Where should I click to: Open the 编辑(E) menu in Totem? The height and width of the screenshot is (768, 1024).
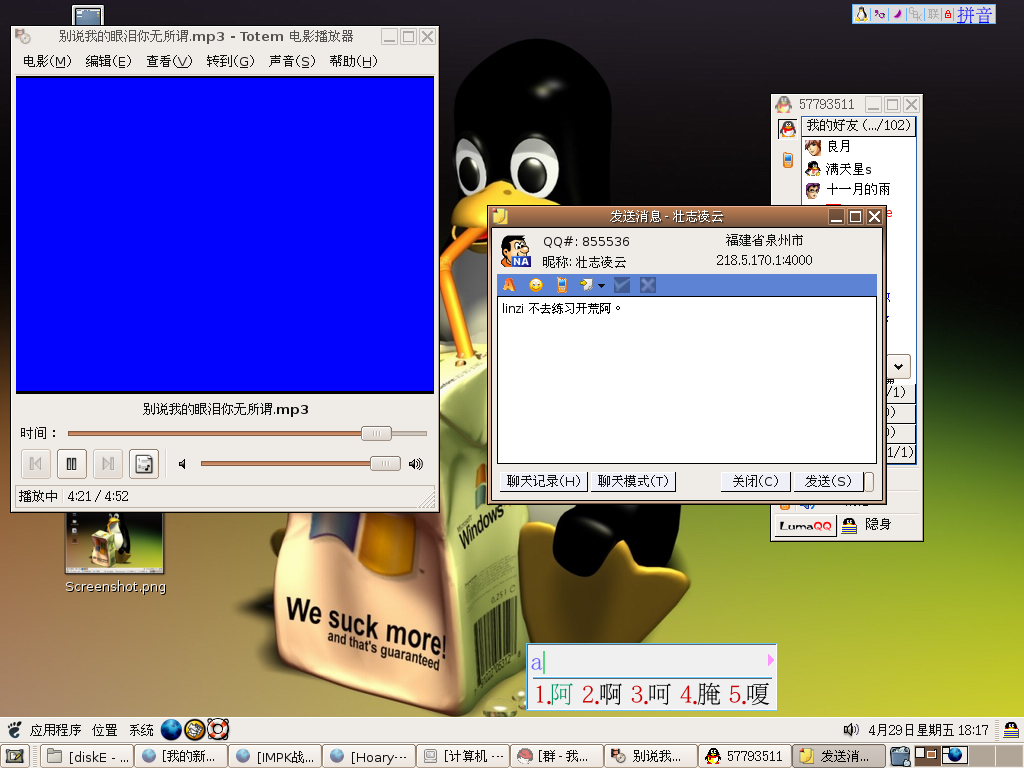click(108, 61)
